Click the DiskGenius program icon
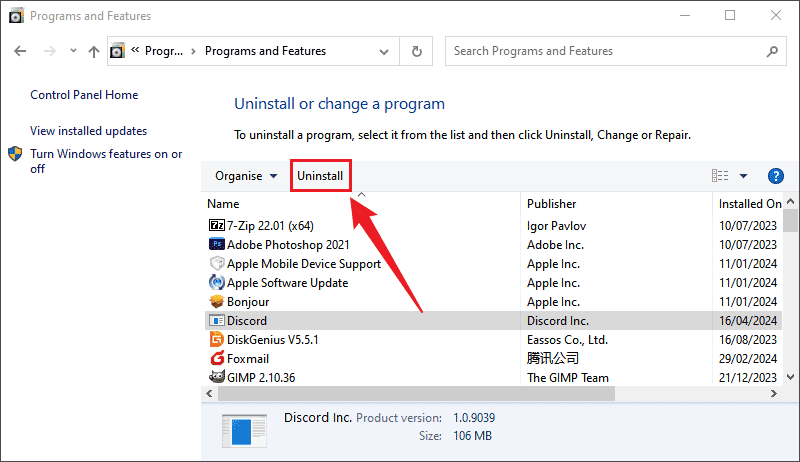This screenshot has width=800, height=462. coord(217,339)
